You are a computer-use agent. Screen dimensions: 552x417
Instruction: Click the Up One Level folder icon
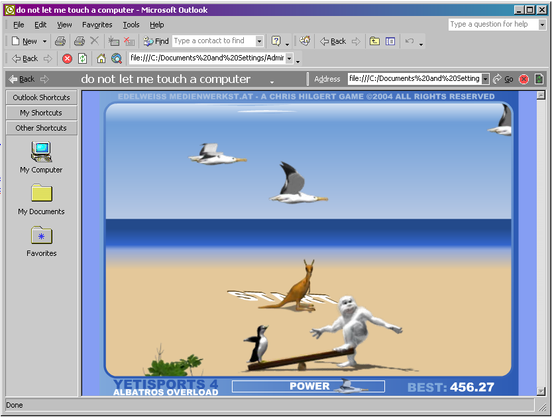coord(375,41)
